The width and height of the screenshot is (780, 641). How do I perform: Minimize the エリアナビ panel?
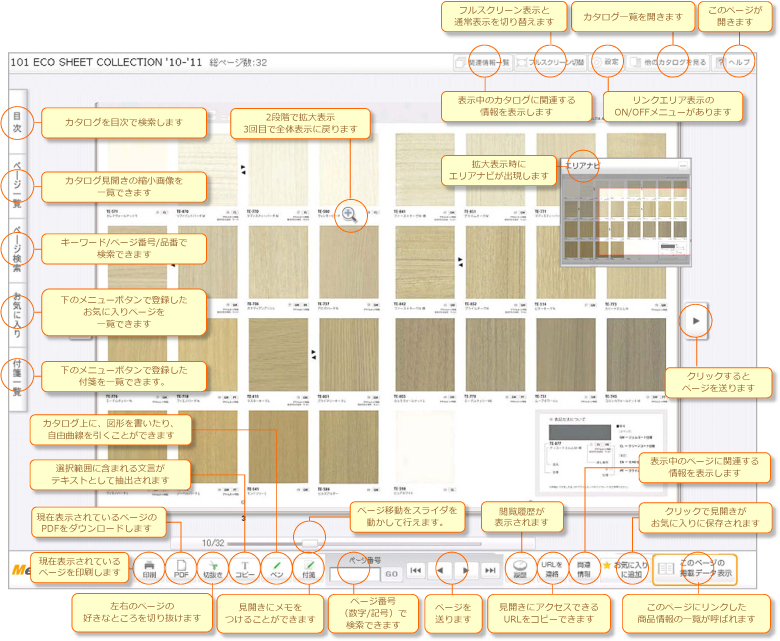click(683, 166)
